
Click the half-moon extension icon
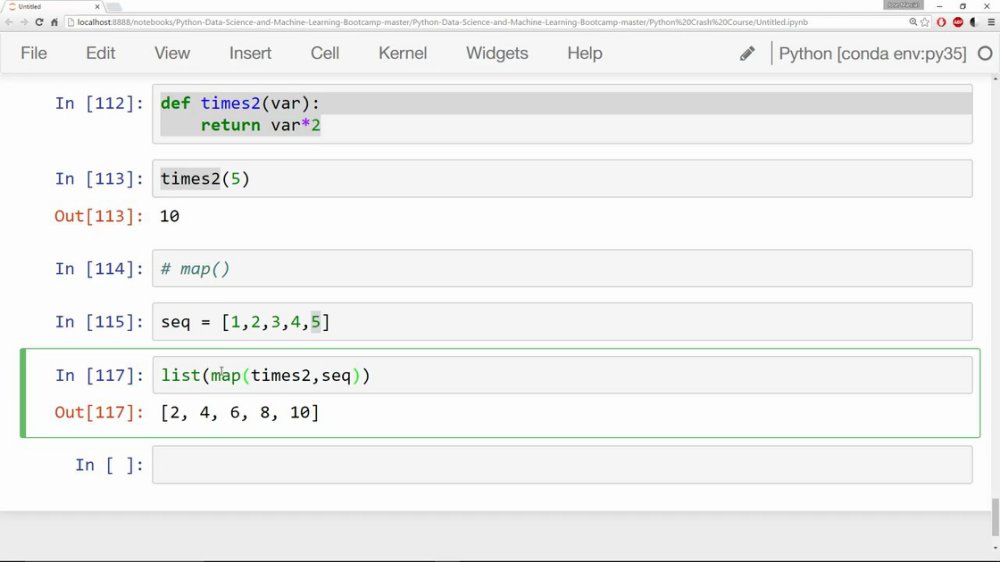pos(974,22)
